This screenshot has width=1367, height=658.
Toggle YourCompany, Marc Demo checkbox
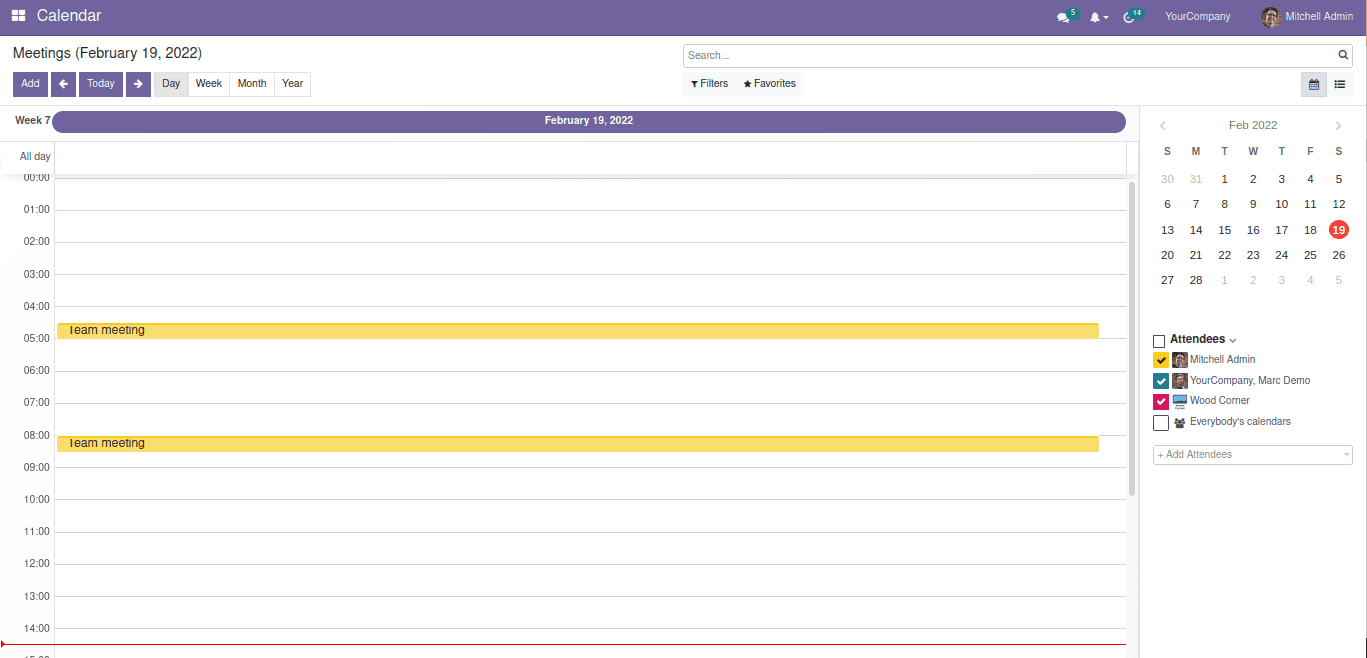point(1161,381)
